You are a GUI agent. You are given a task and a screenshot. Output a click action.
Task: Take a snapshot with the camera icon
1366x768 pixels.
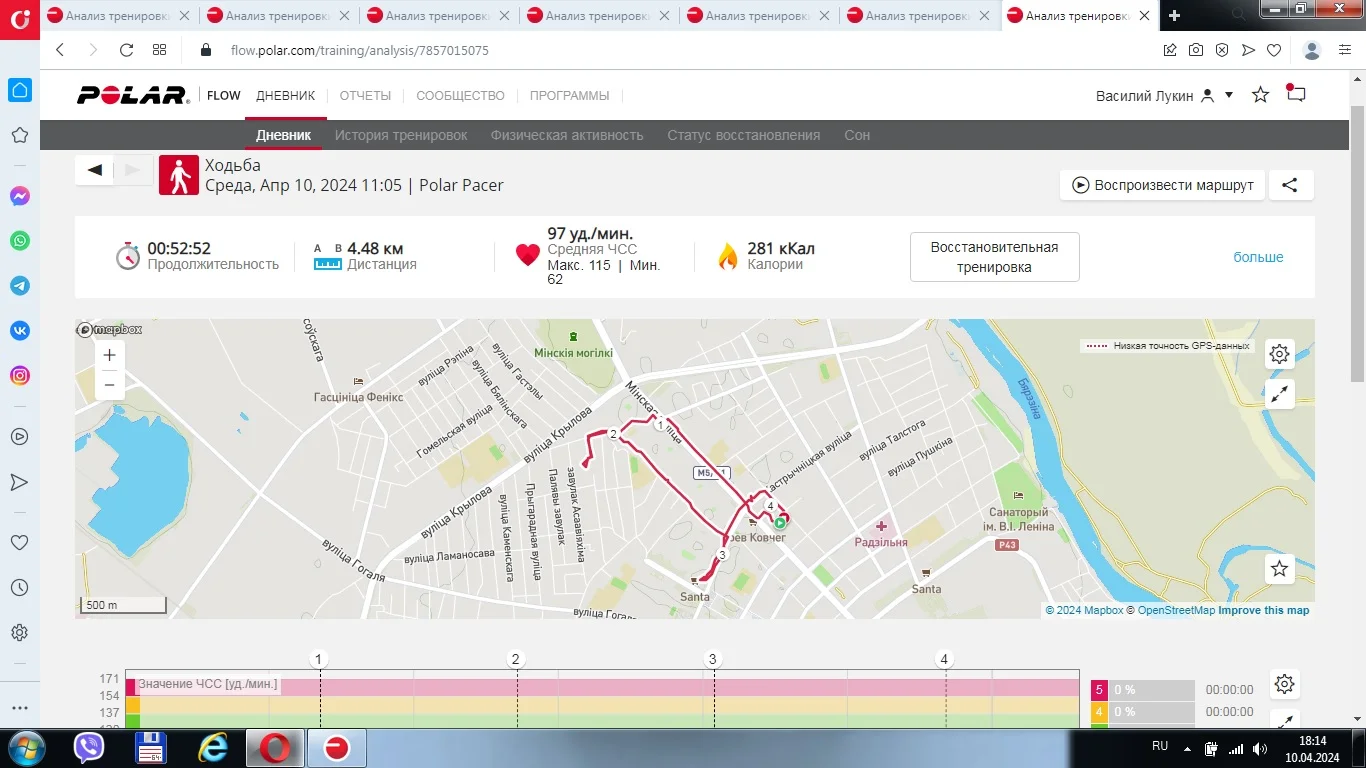1196,50
